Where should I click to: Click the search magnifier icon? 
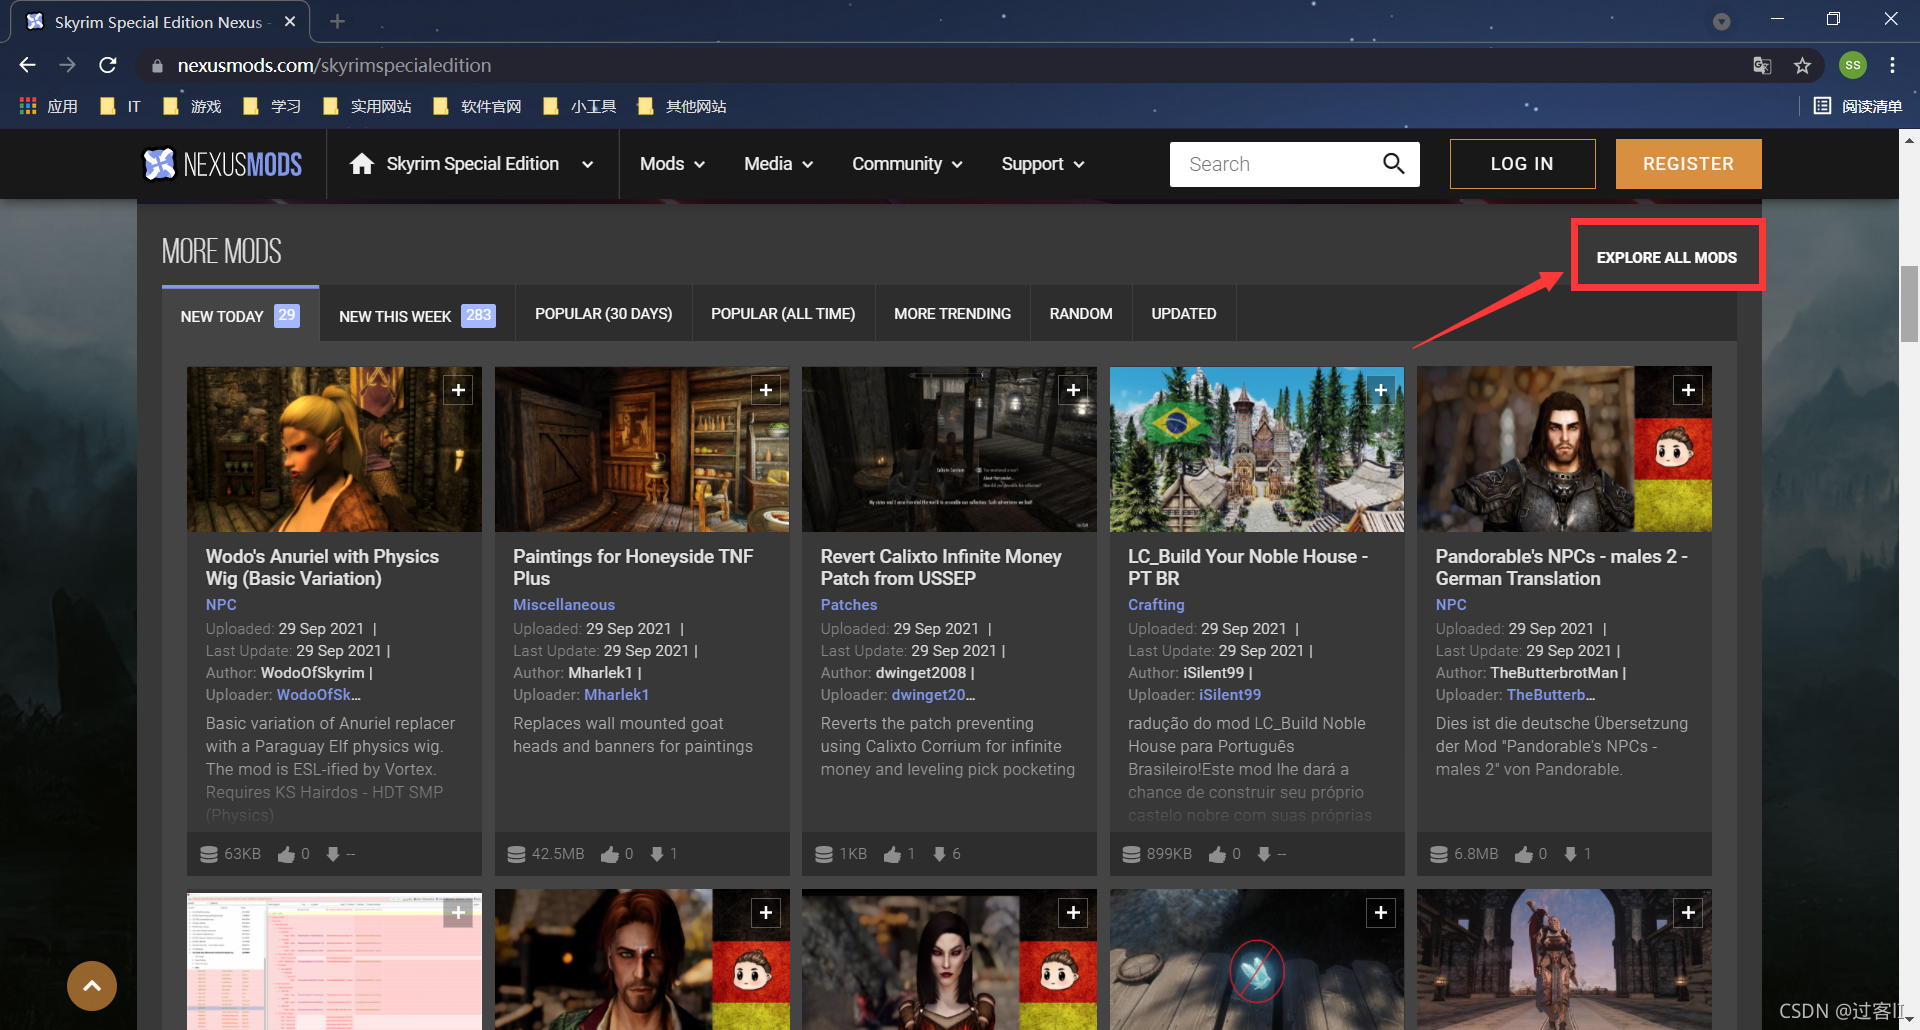click(1393, 163)
